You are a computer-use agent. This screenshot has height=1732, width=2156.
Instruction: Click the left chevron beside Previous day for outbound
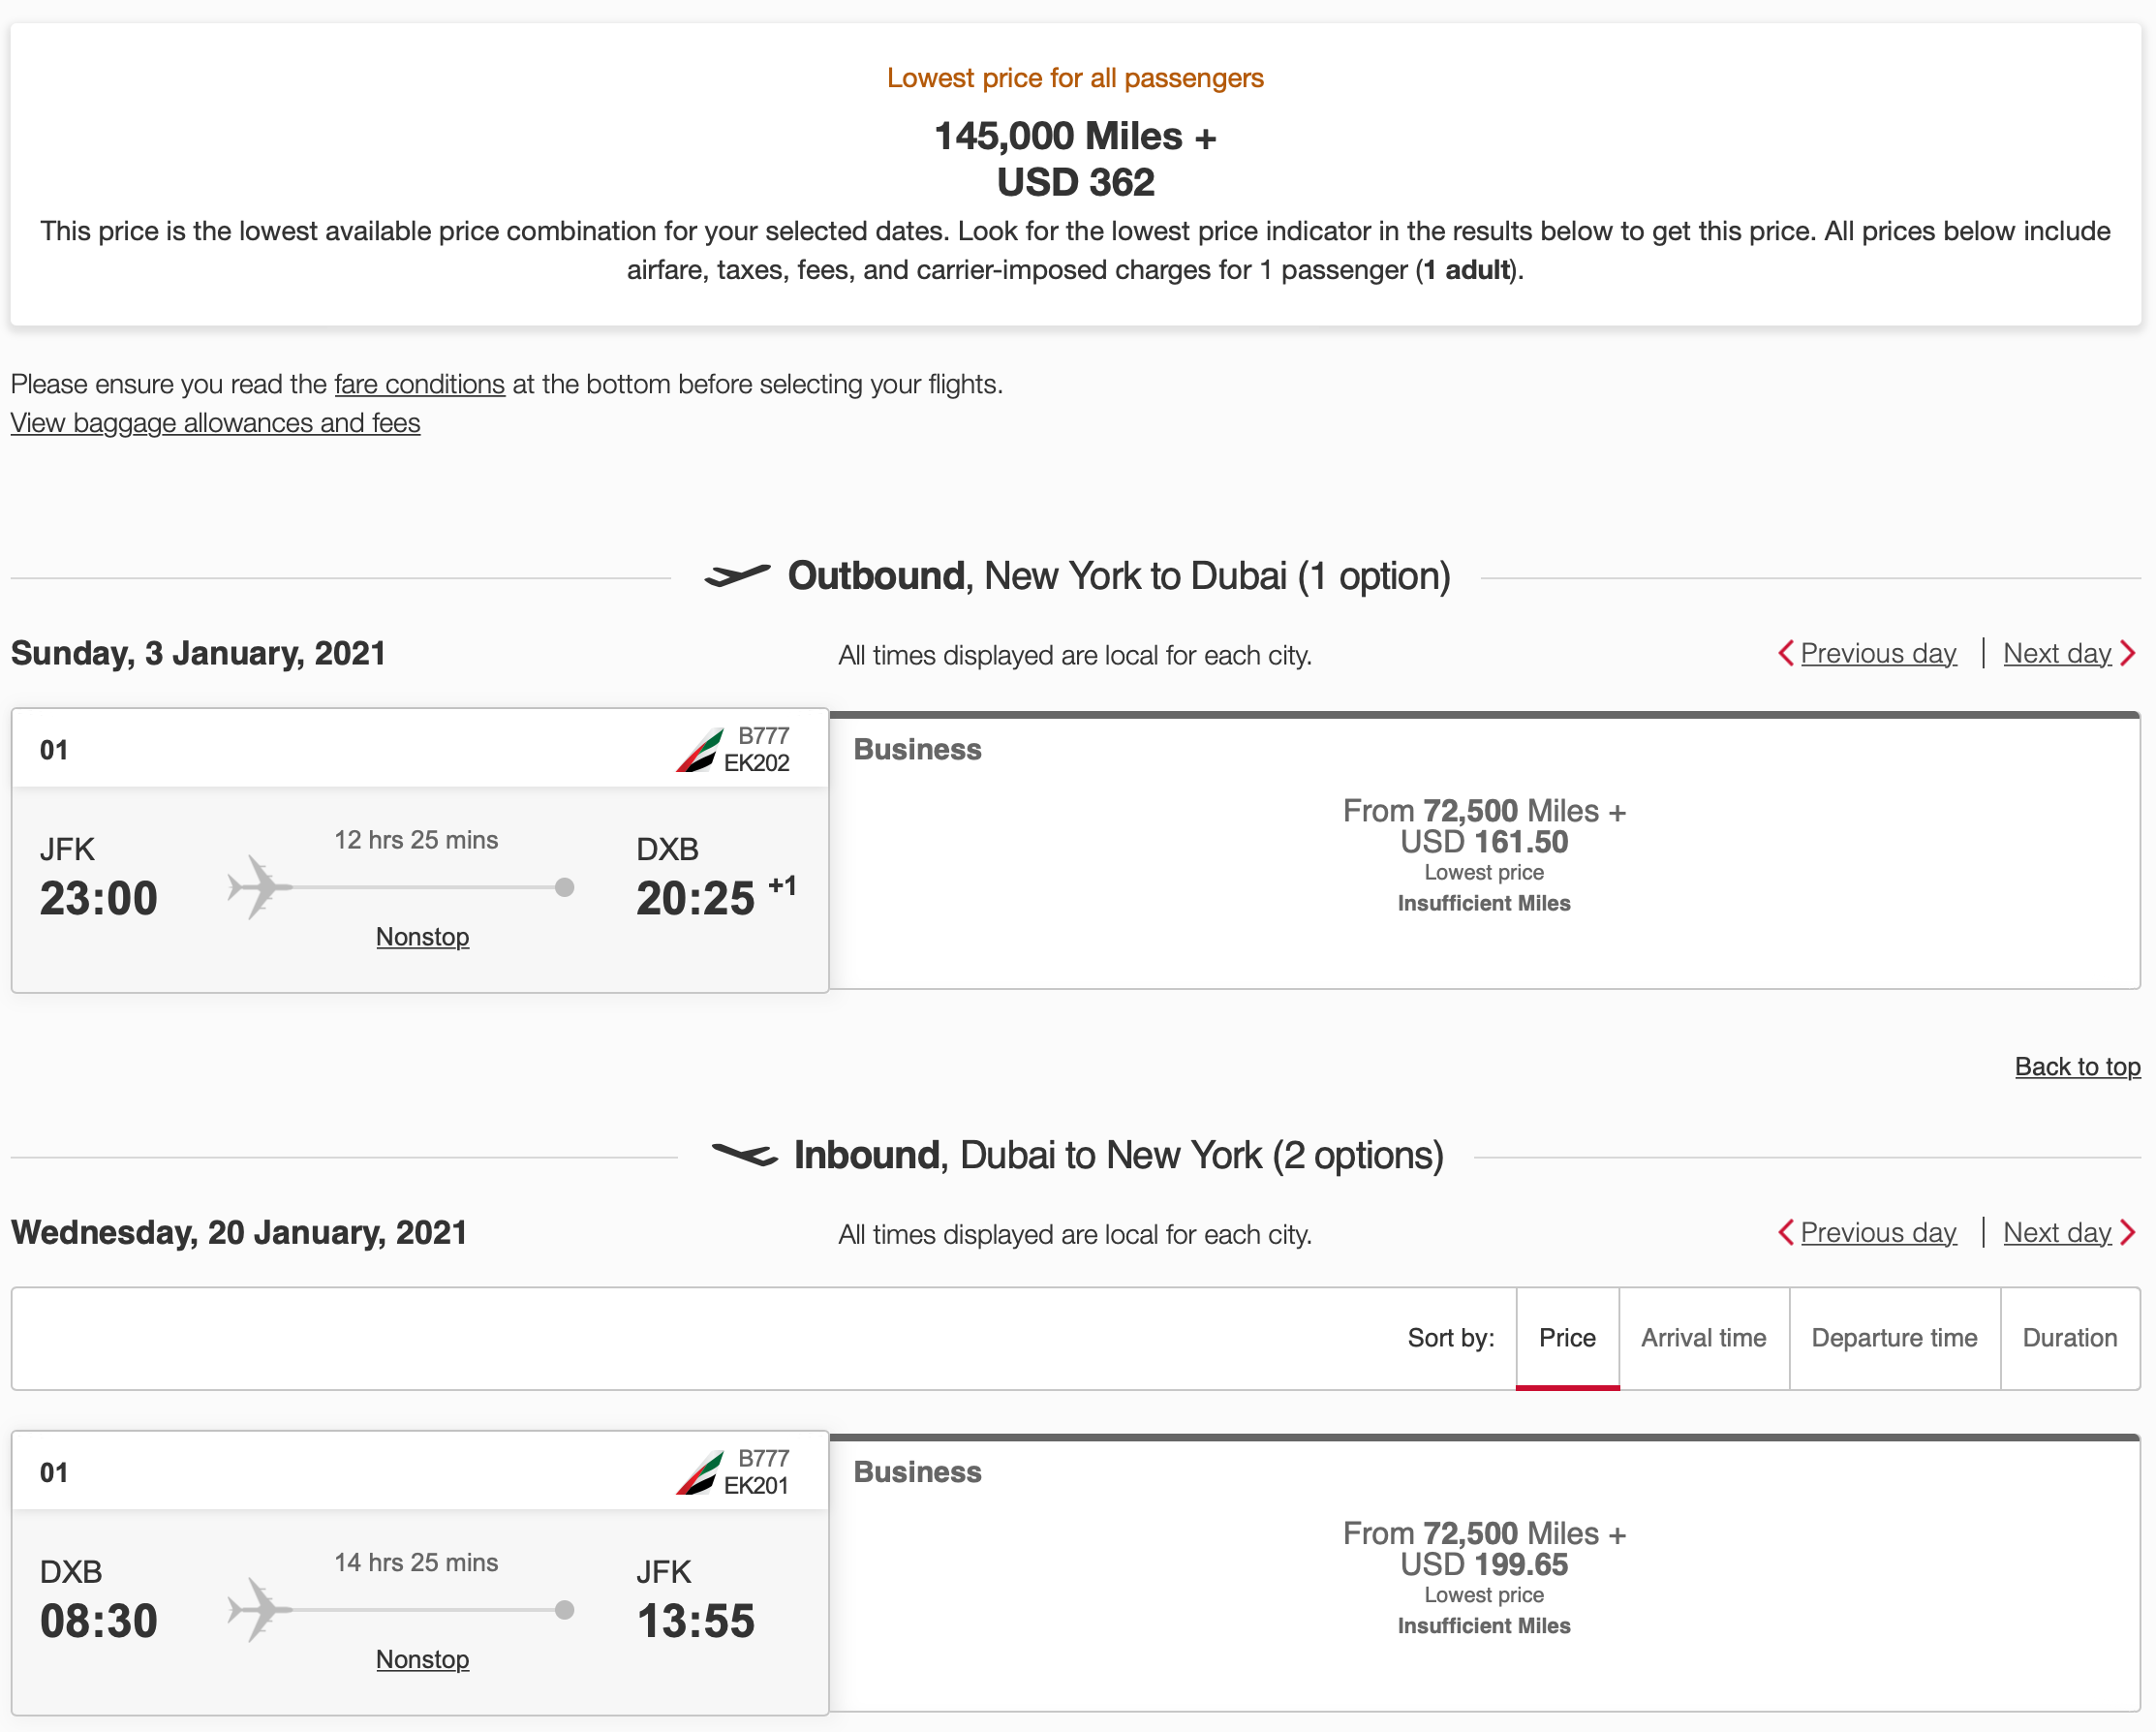pos(1787,653)
